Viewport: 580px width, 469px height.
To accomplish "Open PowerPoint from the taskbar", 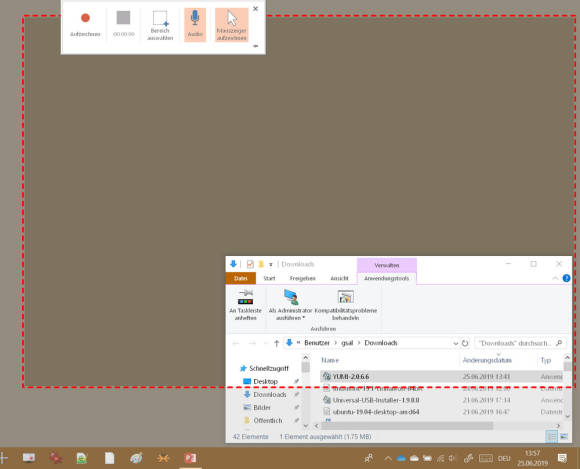I will click(190, 458).
